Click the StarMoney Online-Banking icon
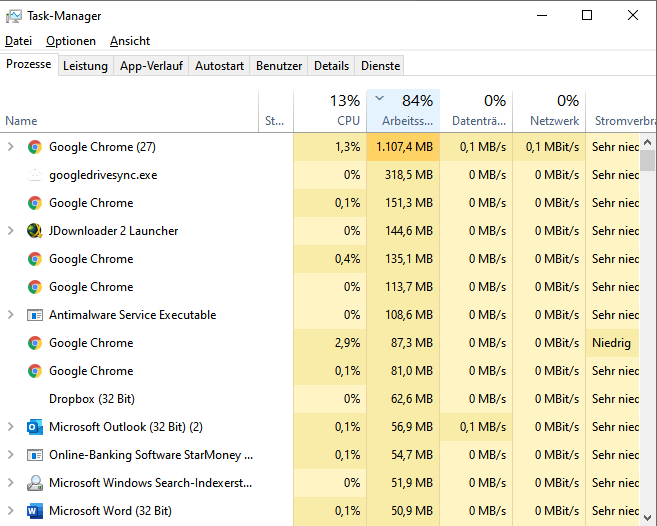Screen dimensions: 657x526 (34, 455)
